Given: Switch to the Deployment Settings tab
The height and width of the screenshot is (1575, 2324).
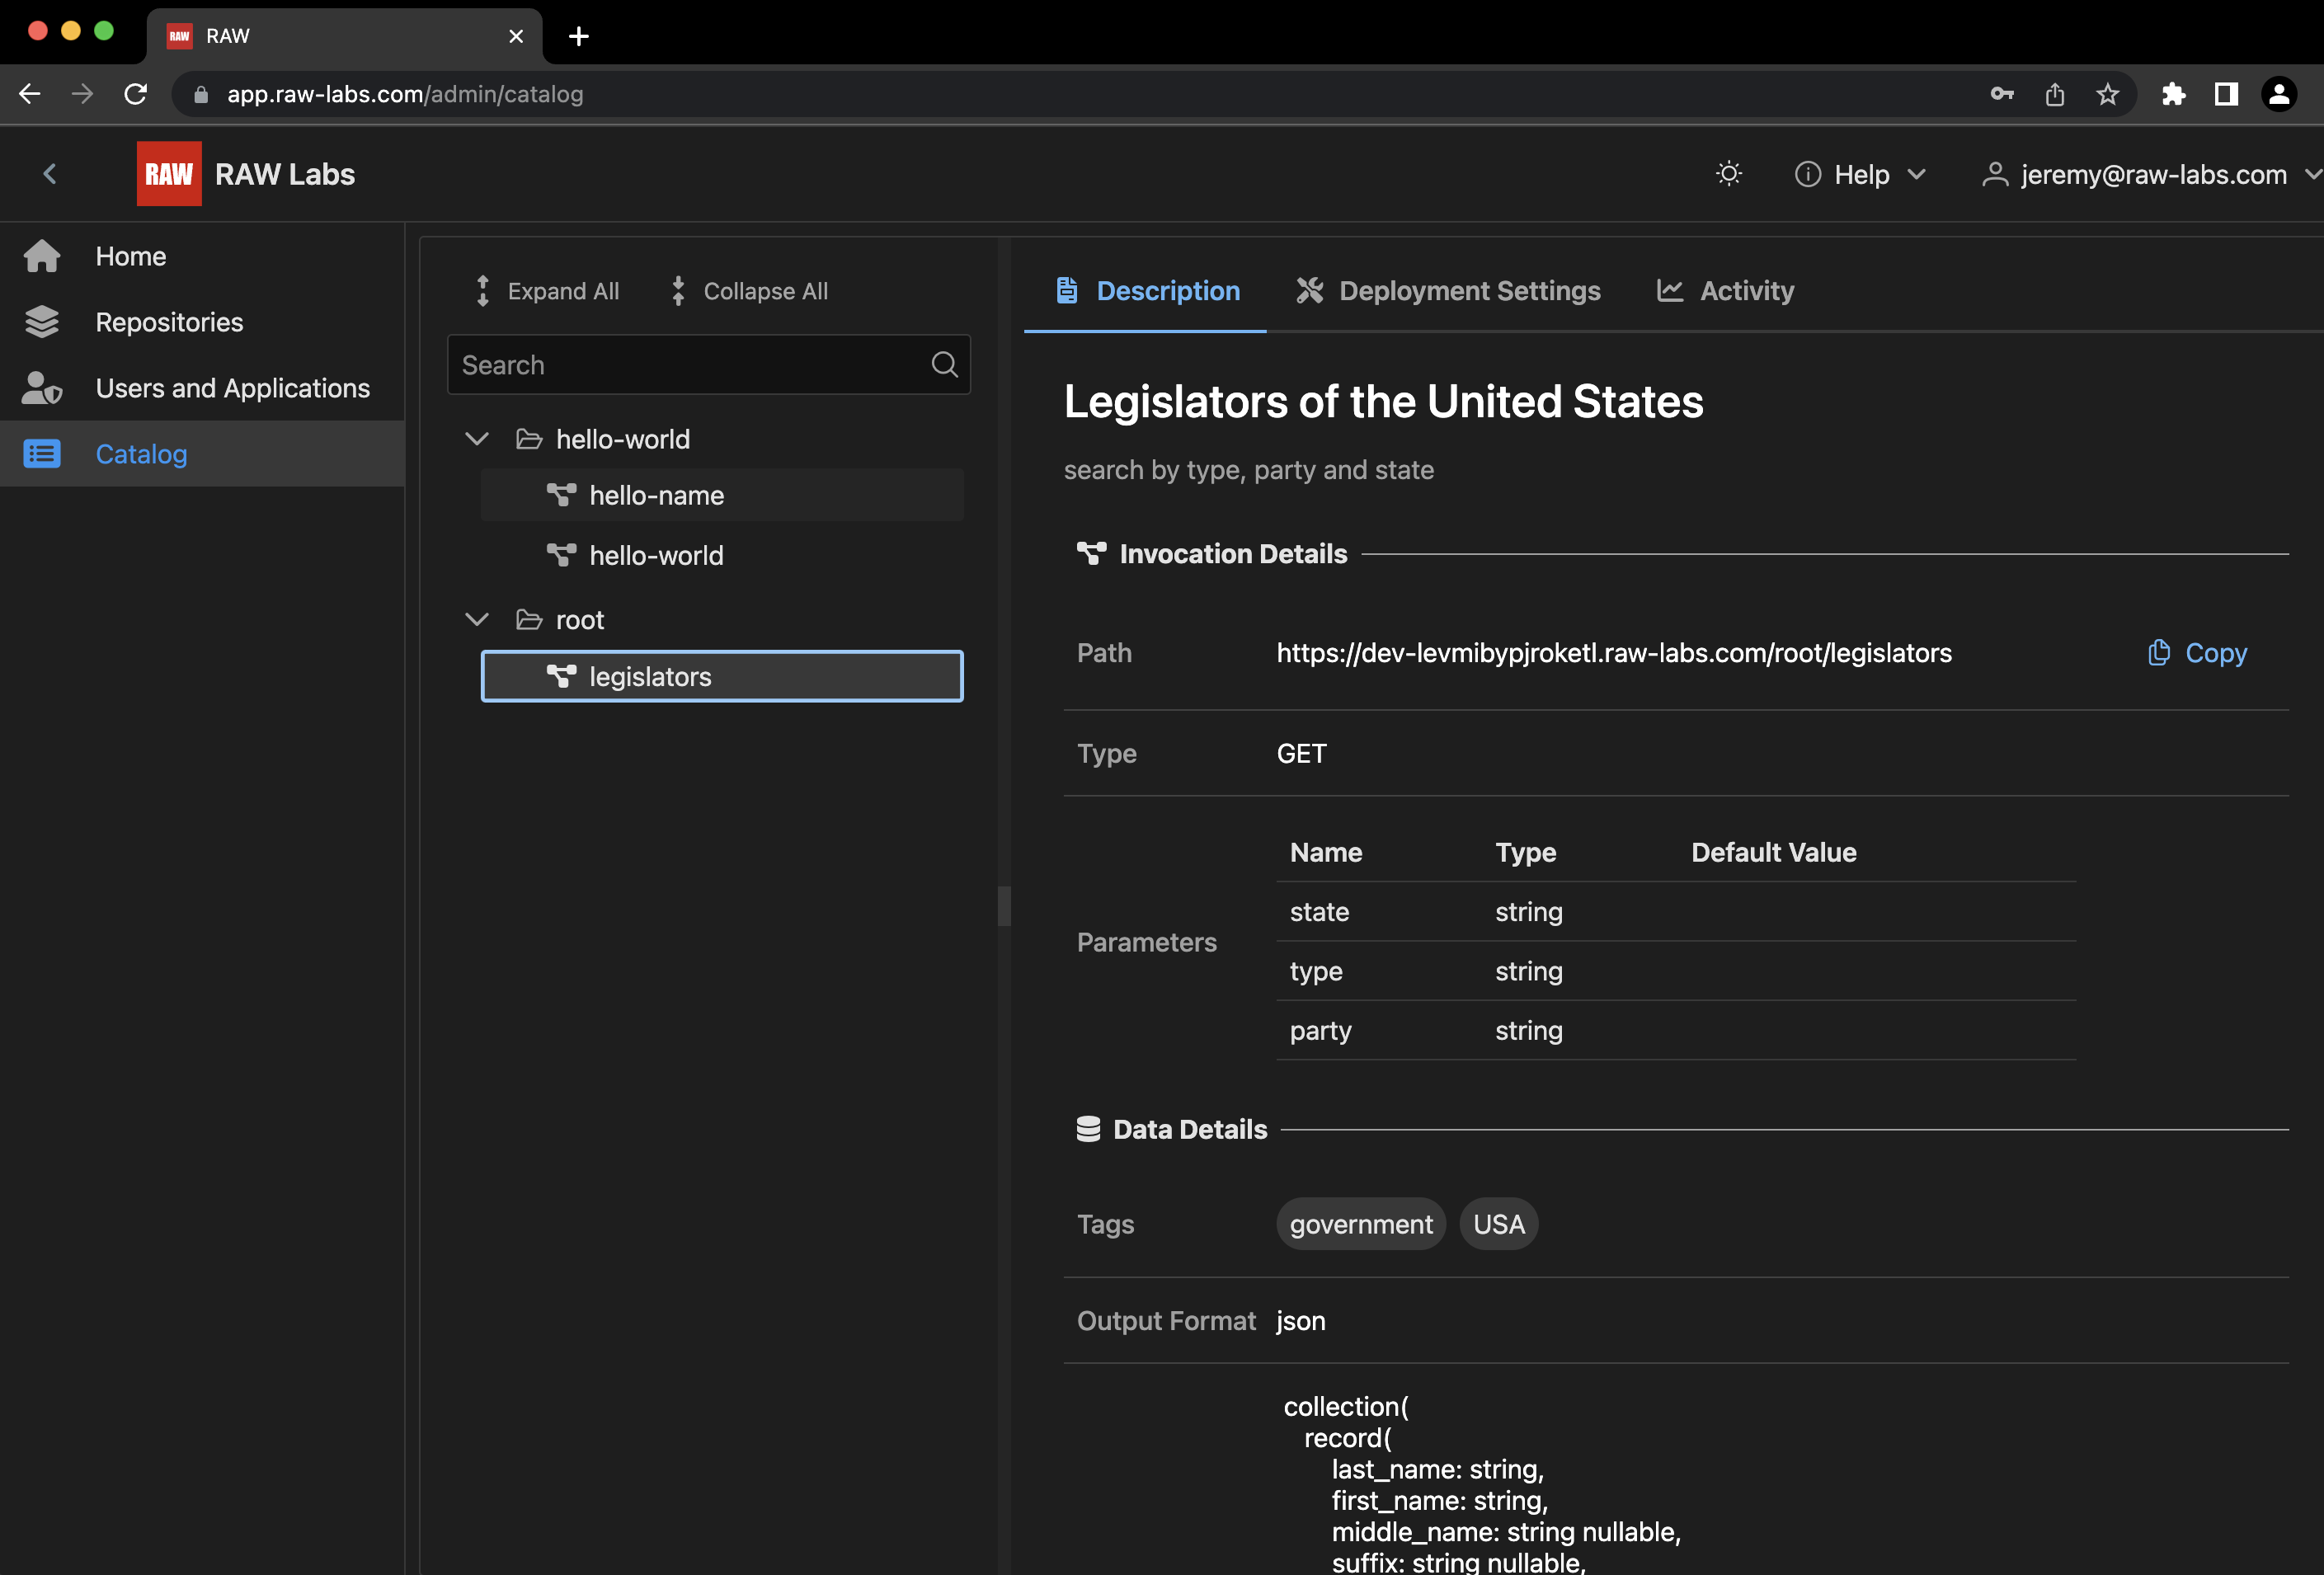Looking at the screenshot, I should [1448, 291].
